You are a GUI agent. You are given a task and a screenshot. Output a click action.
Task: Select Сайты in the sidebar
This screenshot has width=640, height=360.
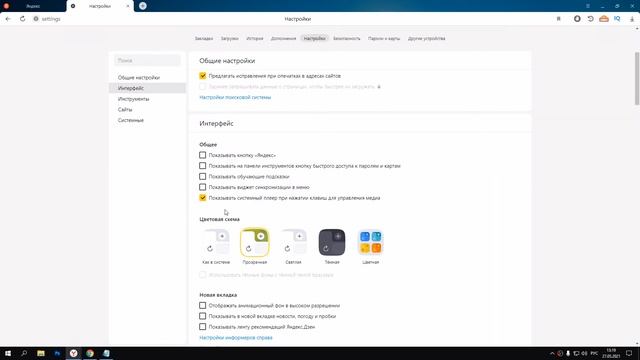125,109
